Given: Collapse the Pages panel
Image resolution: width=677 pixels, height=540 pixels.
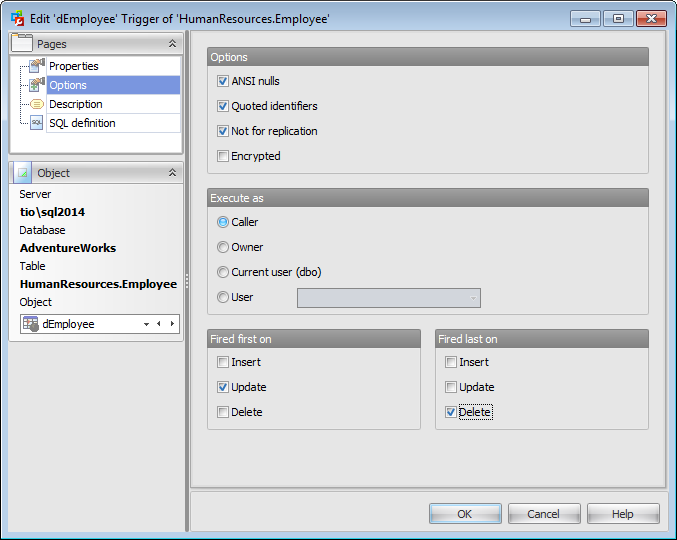Looking at the screenshot, I should pyautogui.click(x=172, y=44).
